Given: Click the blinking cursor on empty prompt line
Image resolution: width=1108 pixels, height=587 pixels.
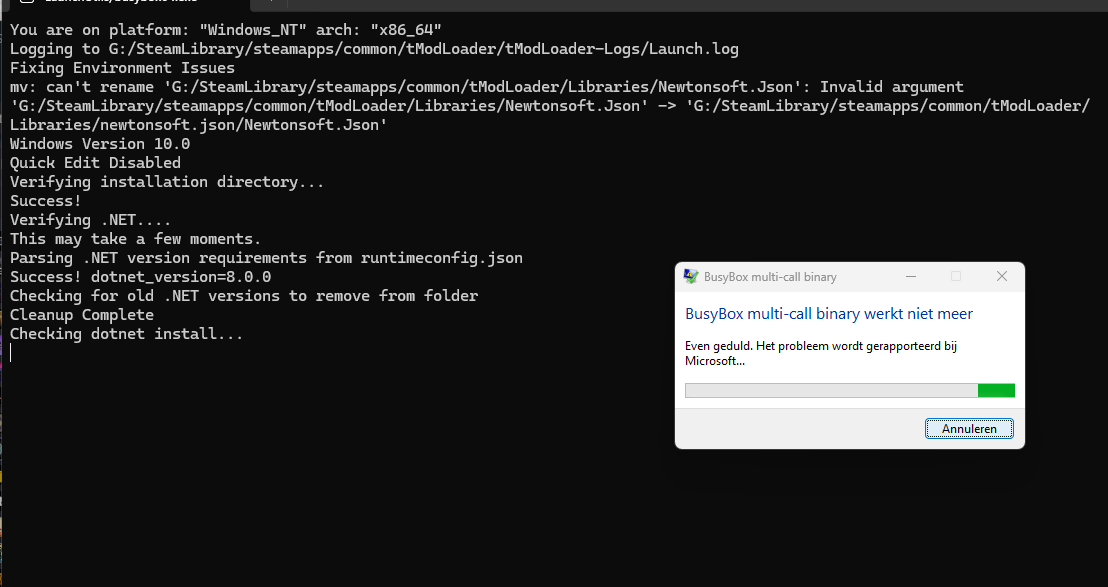Looking at the screenshot, I should point(11,353).
